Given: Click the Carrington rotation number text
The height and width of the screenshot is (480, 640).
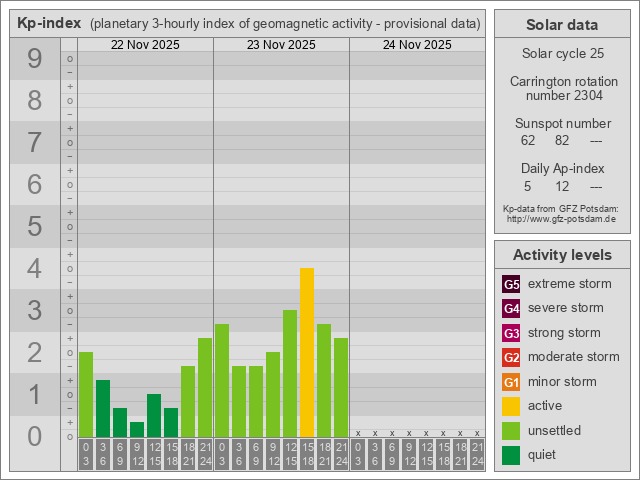Looking at the screenshot, I should [561, 88].
